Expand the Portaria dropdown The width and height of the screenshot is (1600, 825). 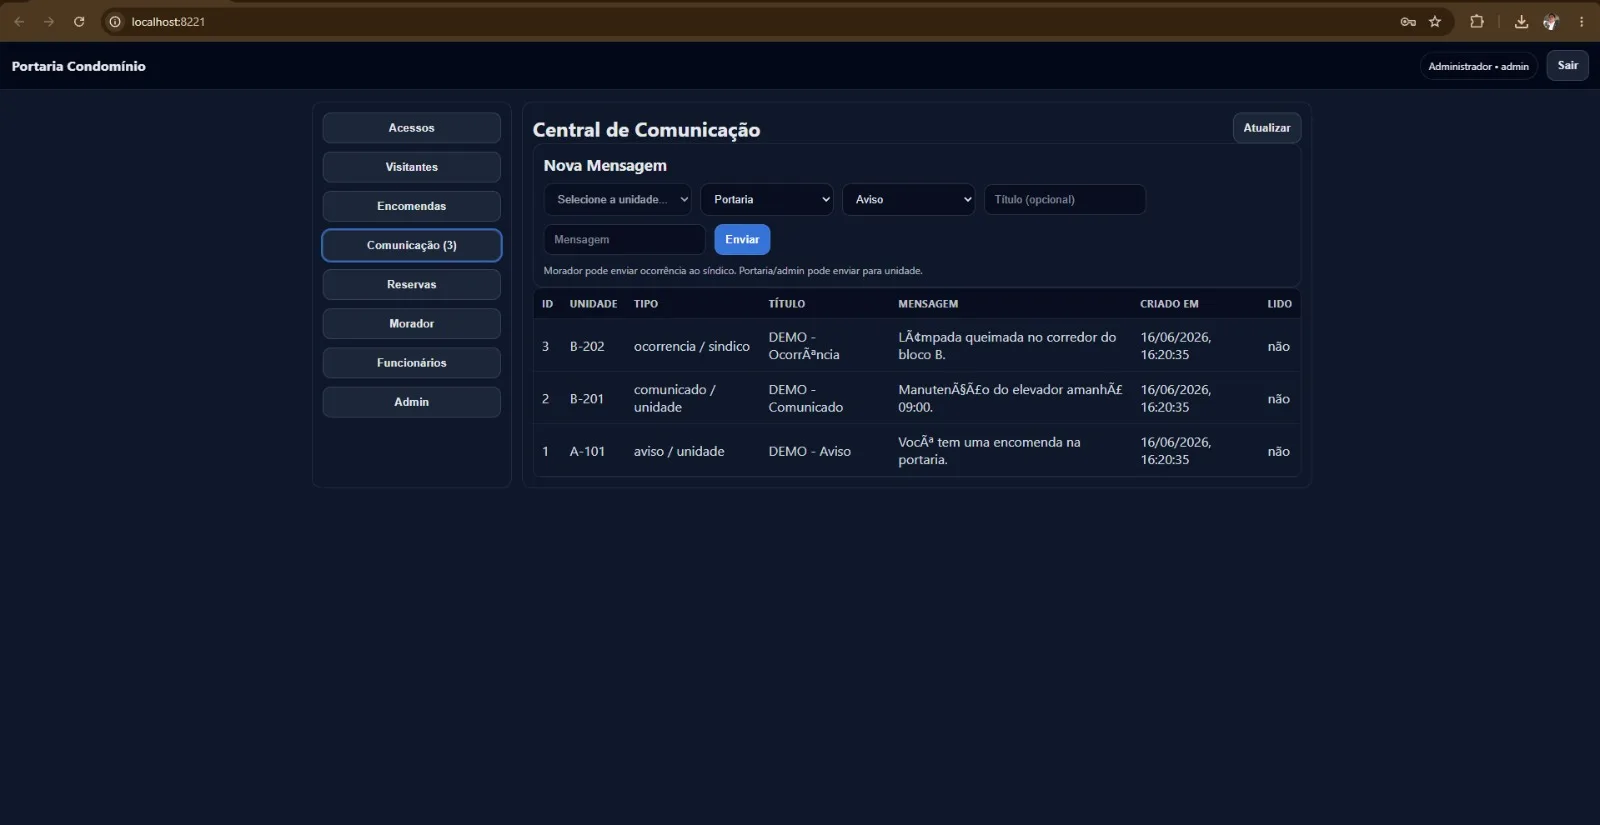pos(767,199)
